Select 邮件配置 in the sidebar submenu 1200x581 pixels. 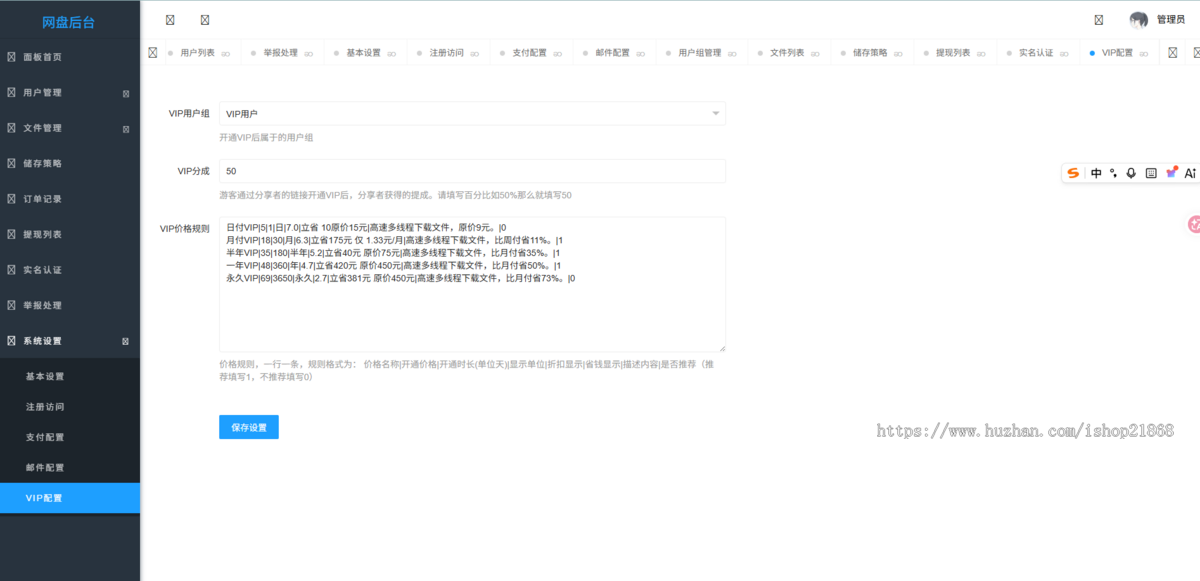pyautogui.click(x=70, y=467)
